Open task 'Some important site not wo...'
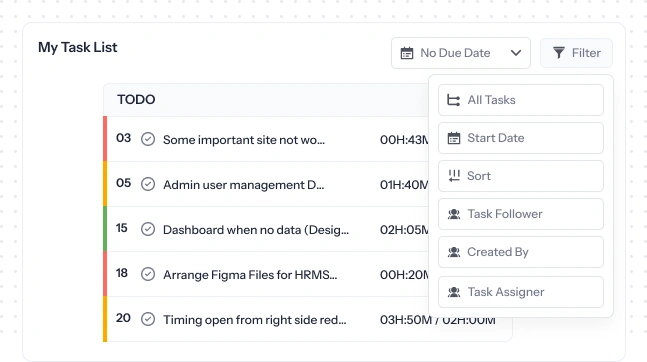This screenshot has width=647, height=362. (x=244, y=140)
